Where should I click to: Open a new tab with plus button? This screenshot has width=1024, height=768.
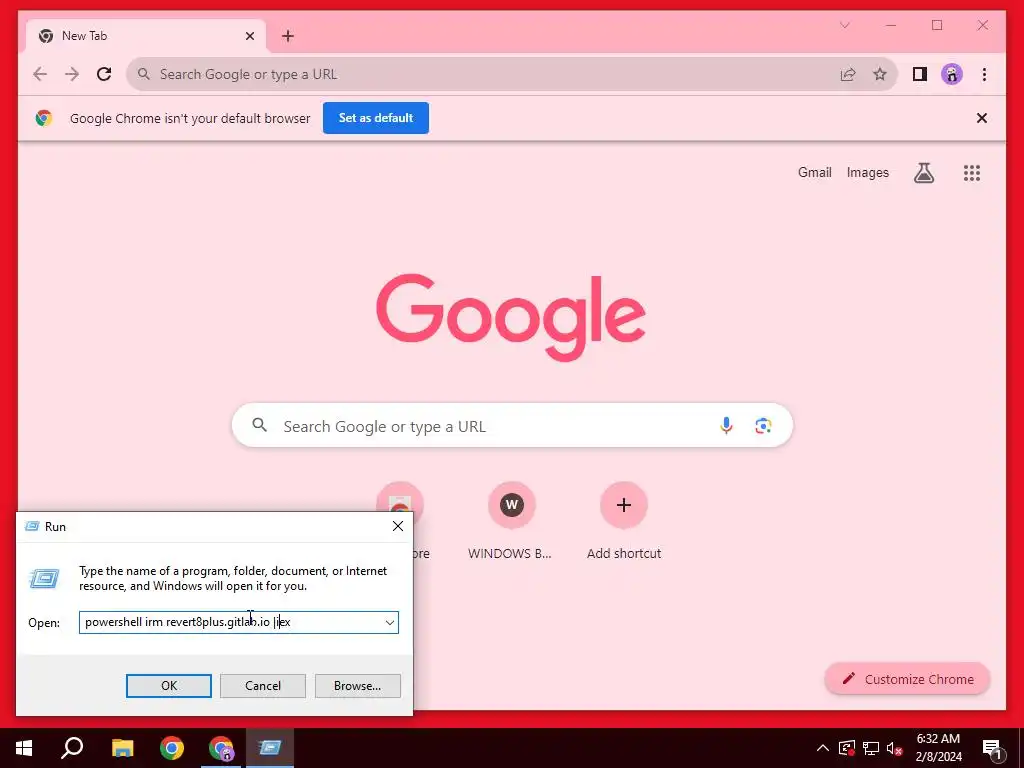287,36
